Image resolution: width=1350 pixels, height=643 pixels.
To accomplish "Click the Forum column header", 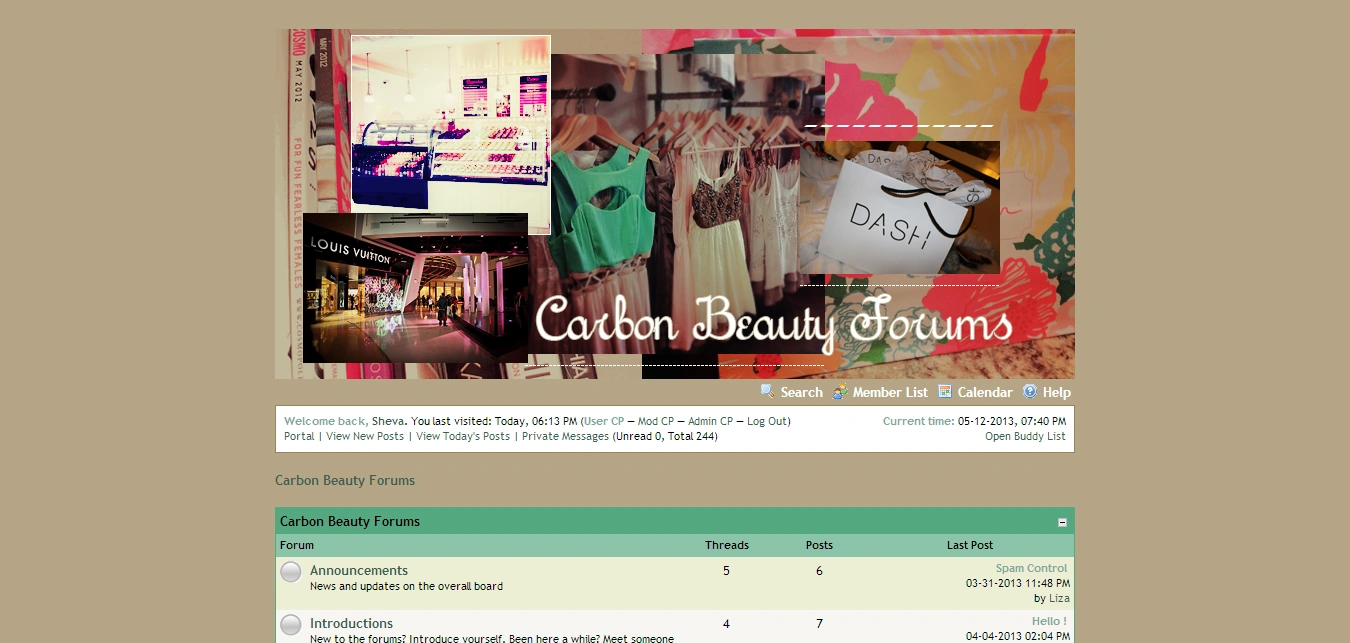I will coord(297,545).
